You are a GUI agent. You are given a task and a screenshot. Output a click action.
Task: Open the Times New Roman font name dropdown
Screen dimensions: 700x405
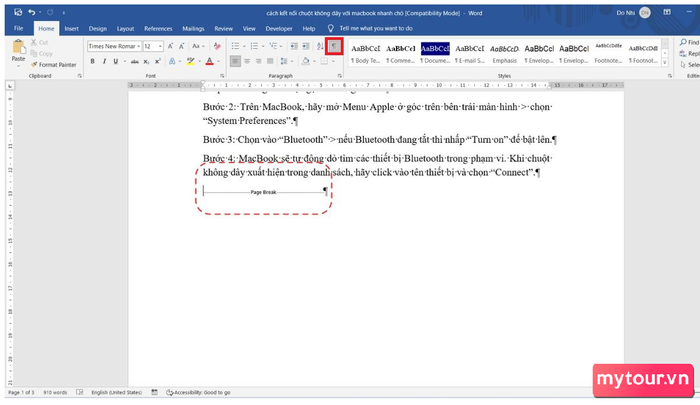tap(139, 46)
